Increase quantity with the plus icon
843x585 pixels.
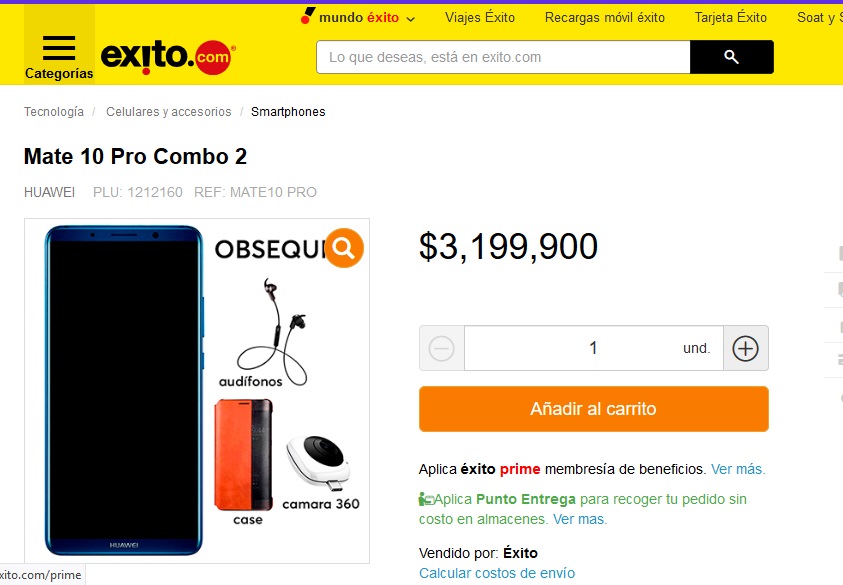pos(746,348)
